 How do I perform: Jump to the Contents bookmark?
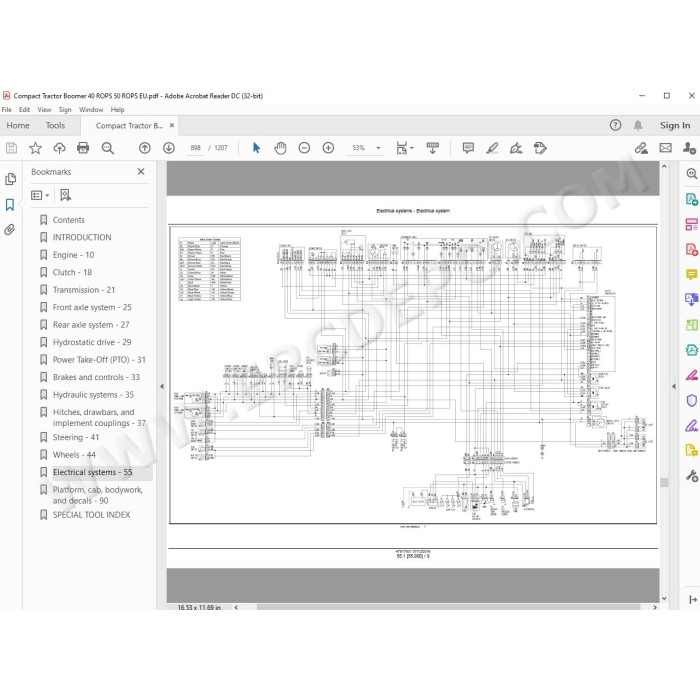click(68, 220)
